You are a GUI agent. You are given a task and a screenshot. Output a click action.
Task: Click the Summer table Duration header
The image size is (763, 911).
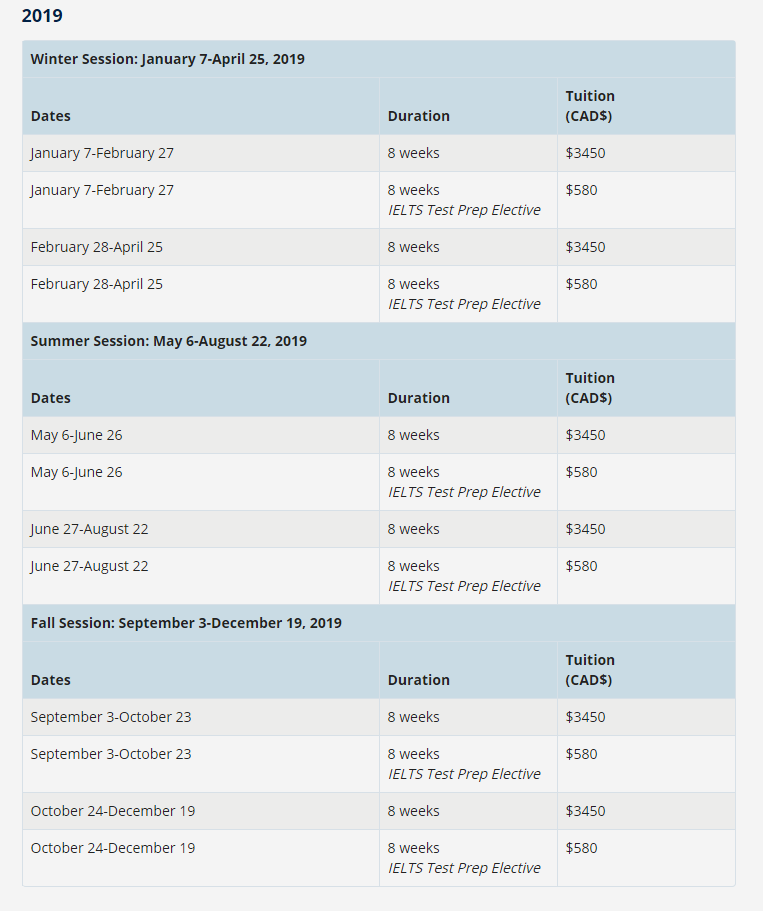tap(418, 398)
